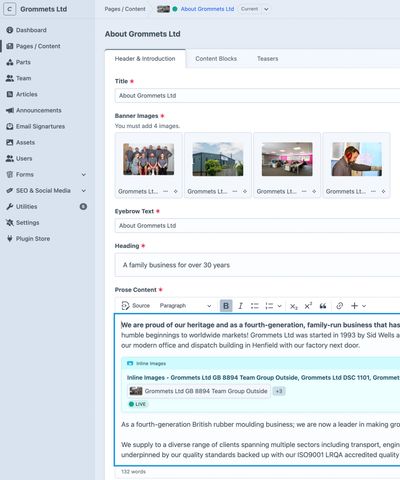Viewport: 400px width, 480px height.
Task: Click move handle on third banner image
Action: pyautogui.click(x=314, y=191)
